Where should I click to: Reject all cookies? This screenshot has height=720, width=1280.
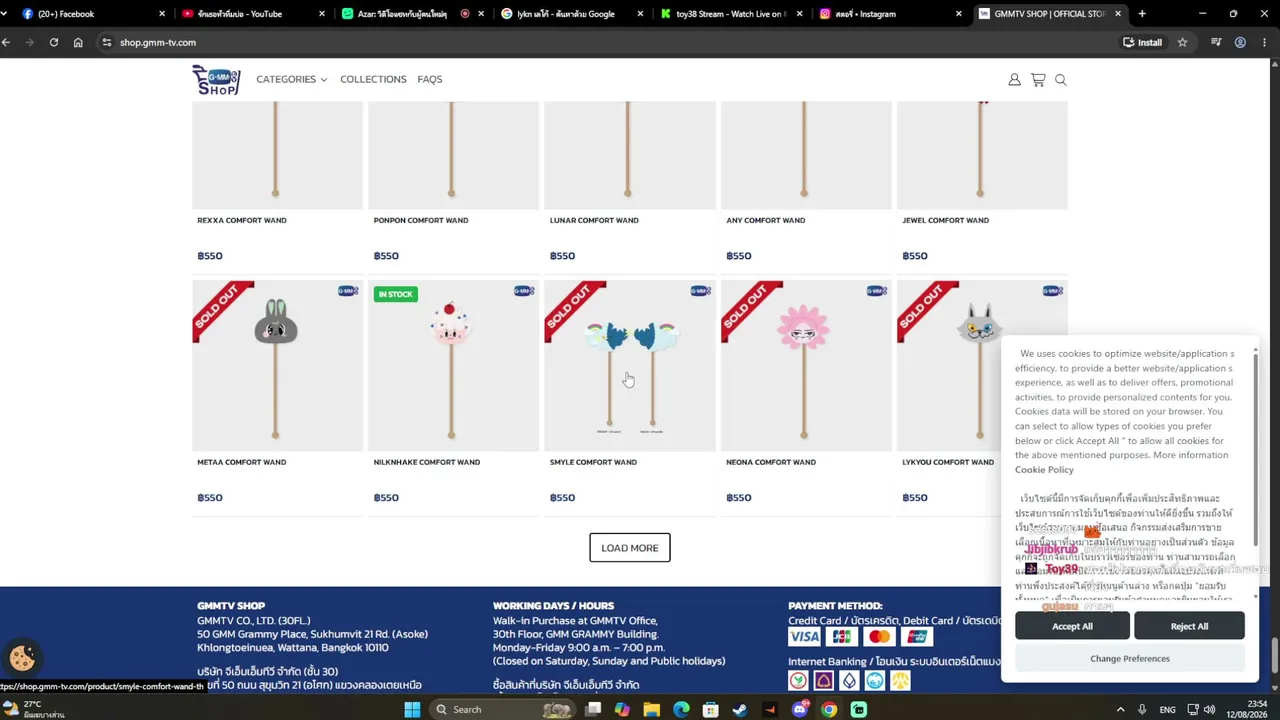(1189, 626)
